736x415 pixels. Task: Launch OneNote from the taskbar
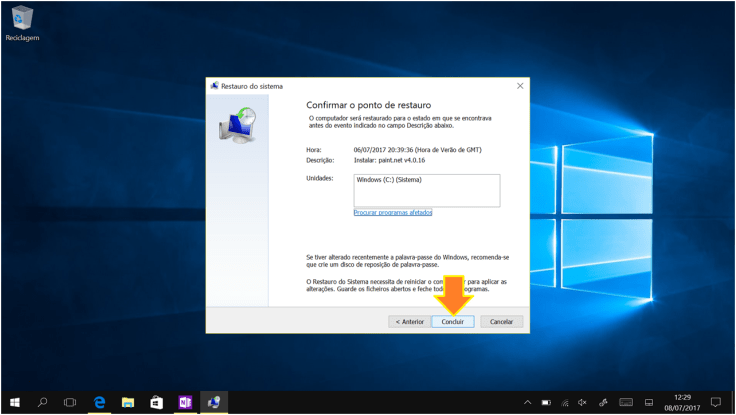(185, 402)
